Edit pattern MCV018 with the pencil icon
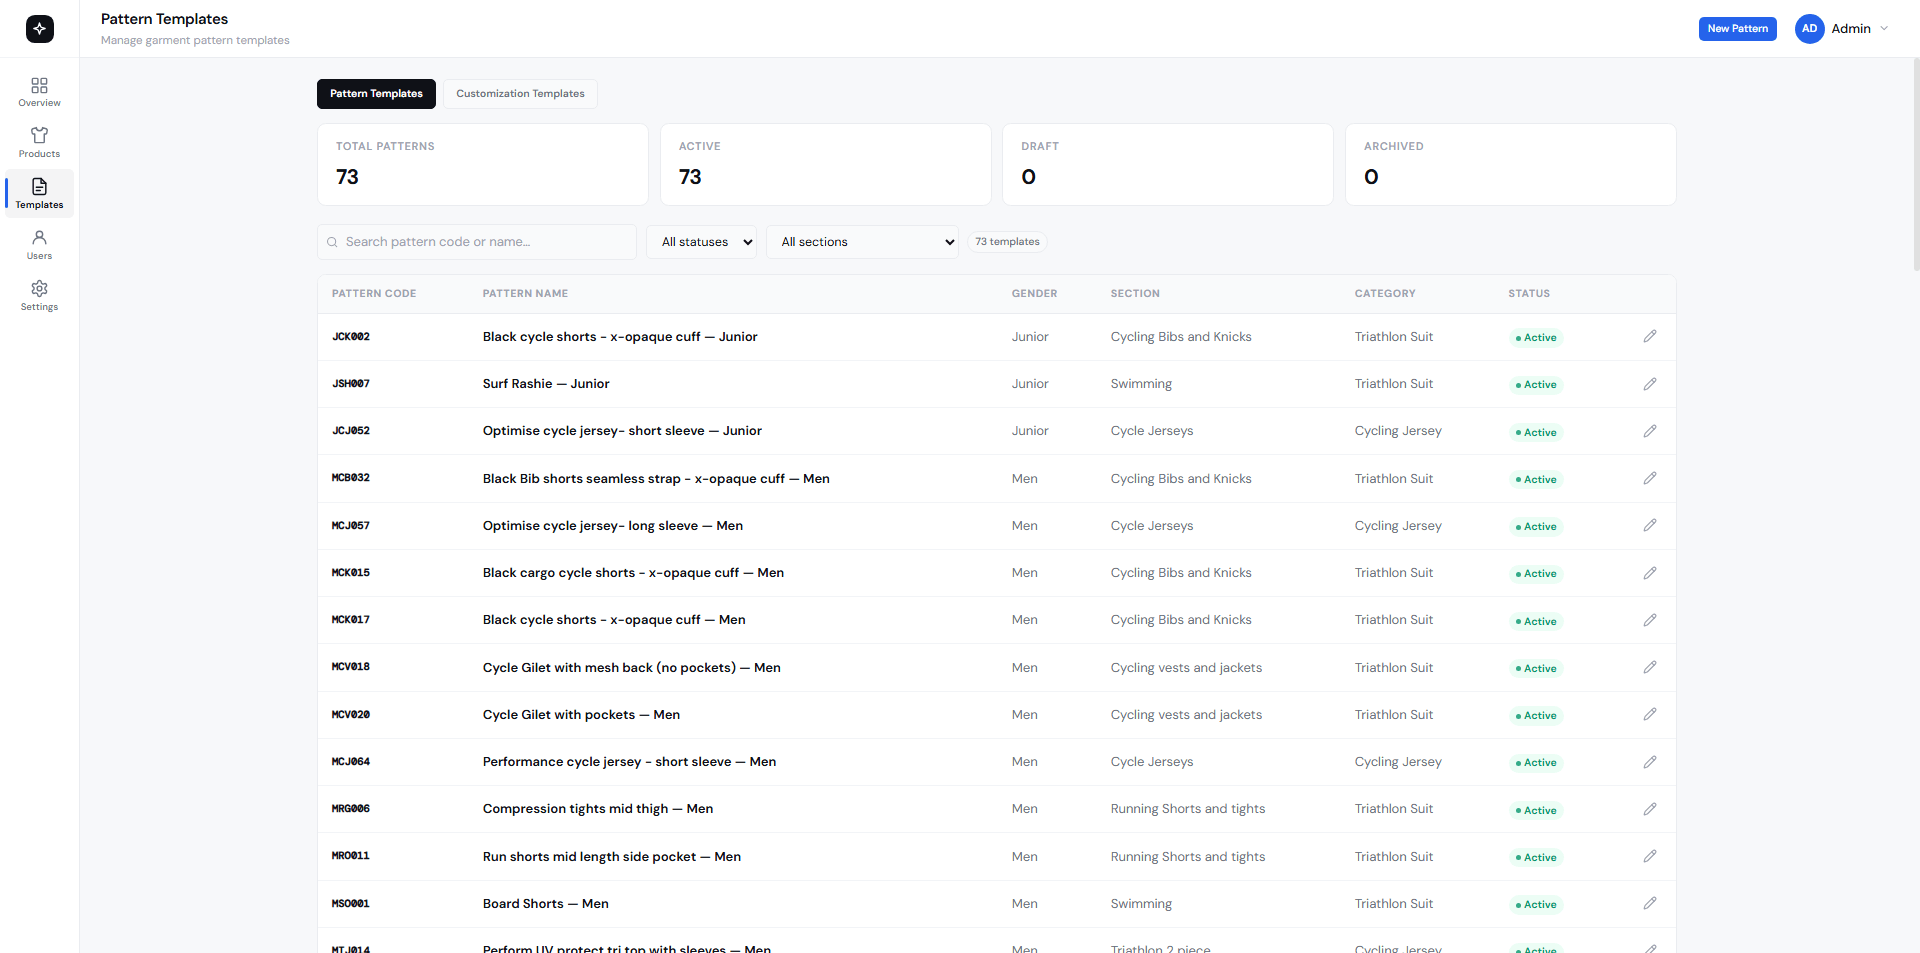The height and width of the screenshot is (953, 1920). [x=1650, y=667]
